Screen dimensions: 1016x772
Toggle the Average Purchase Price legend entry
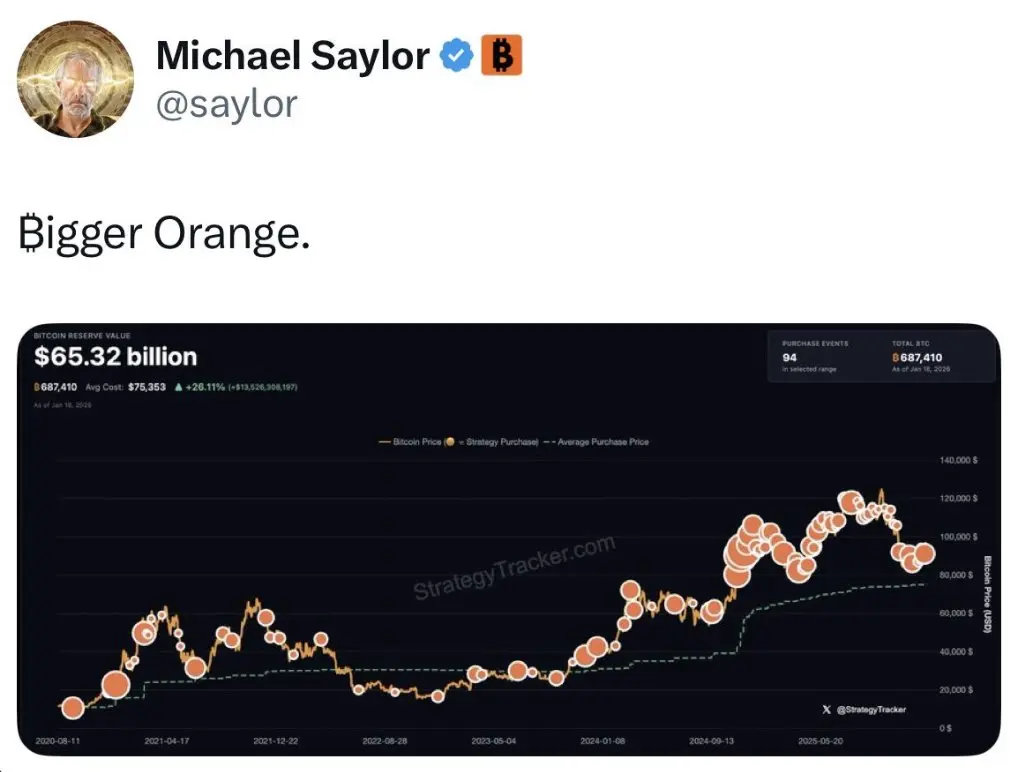pos(596,441)
